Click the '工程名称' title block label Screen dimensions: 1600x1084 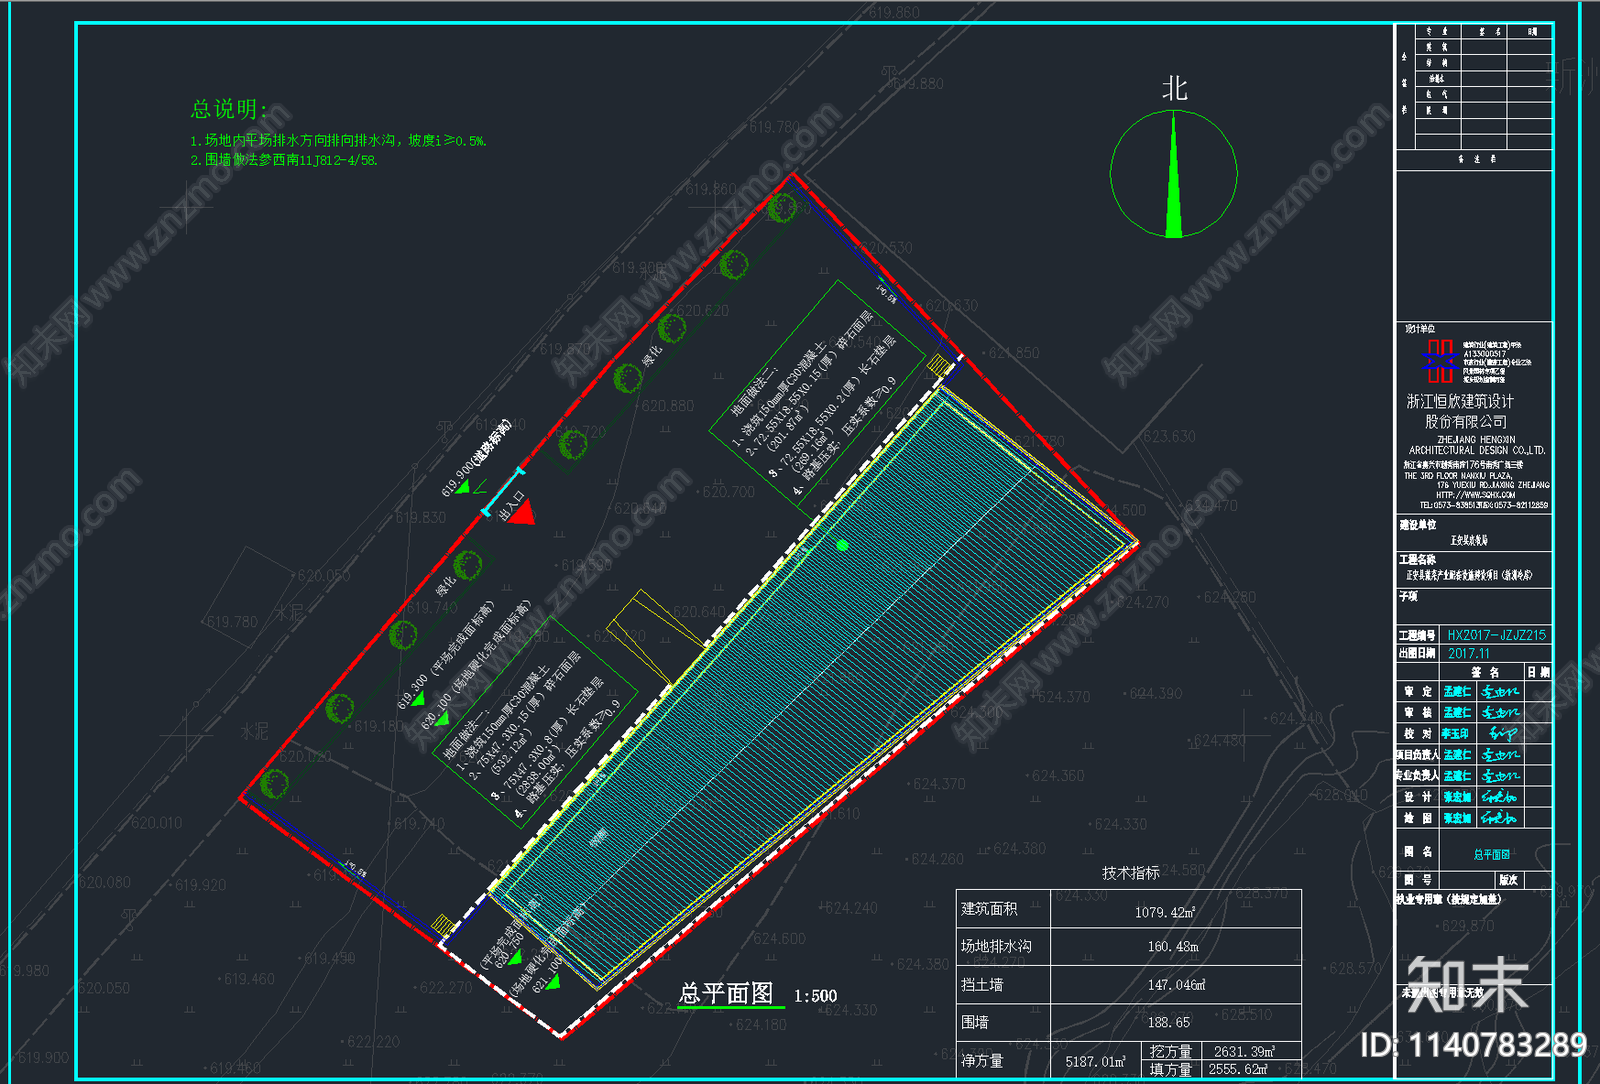tap(1417, 560)
